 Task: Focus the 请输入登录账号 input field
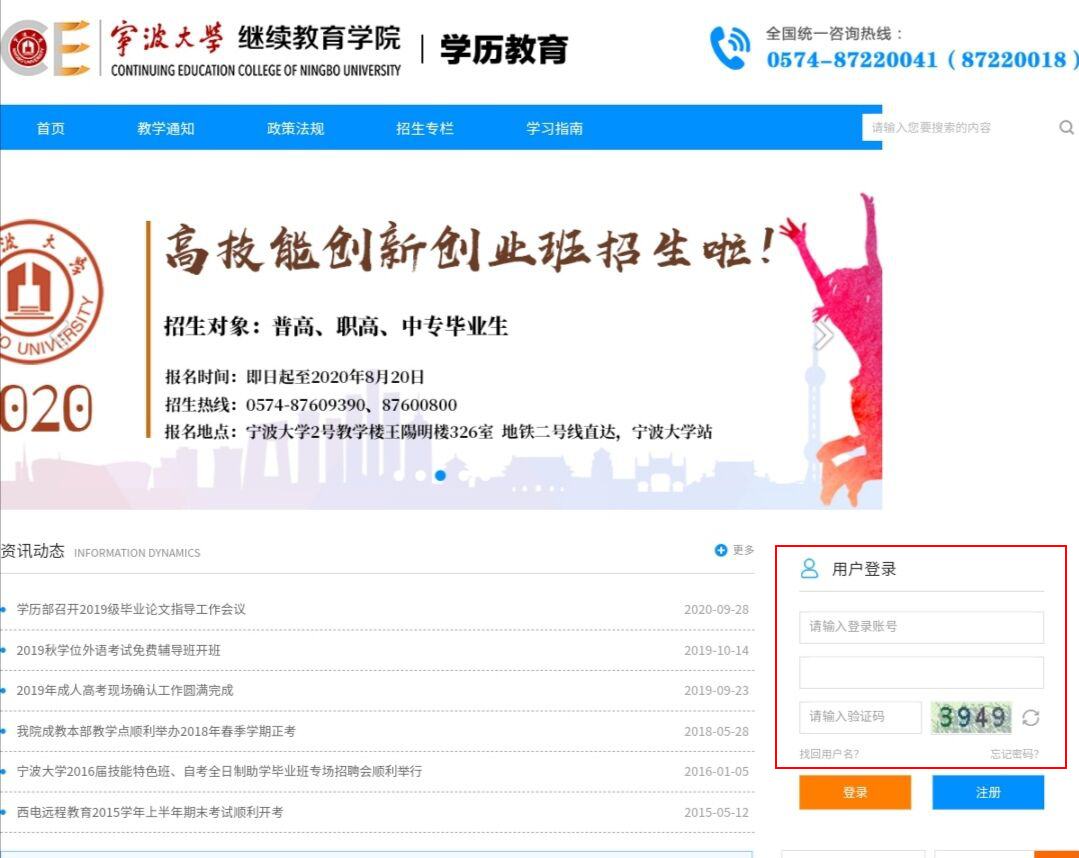pyautogui.click(x=921, y=627)
